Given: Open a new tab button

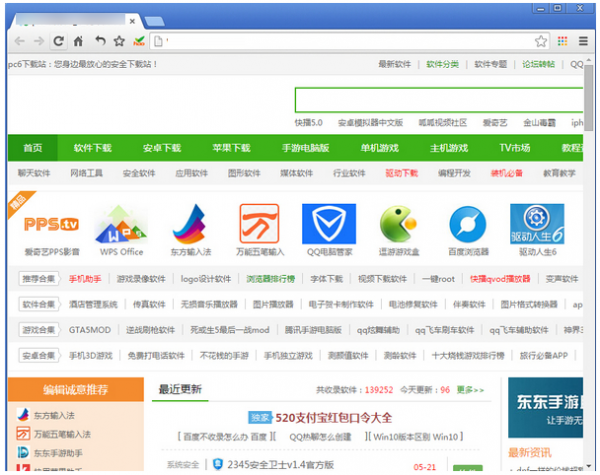Looking at the screenshot, I should (x=155, y=22).
